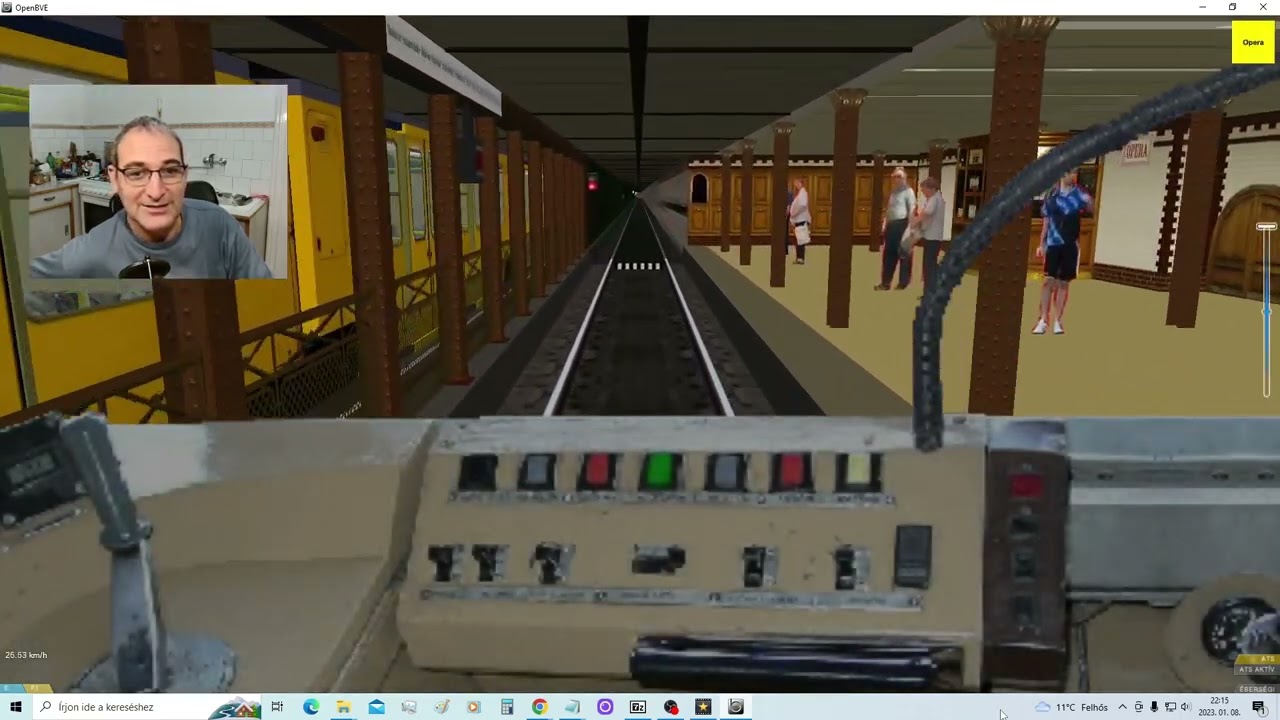Click the Meet Now camera tray icon

(1138, 707)
